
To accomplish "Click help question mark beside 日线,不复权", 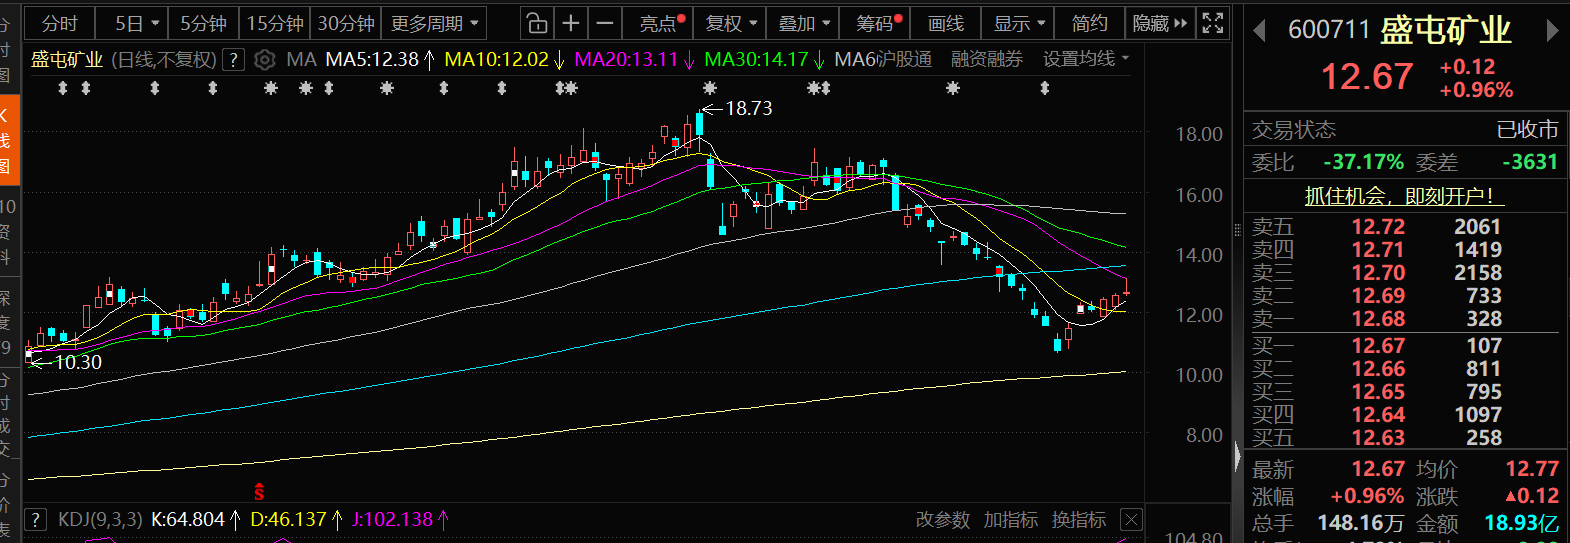I will (x=233, y=60).
